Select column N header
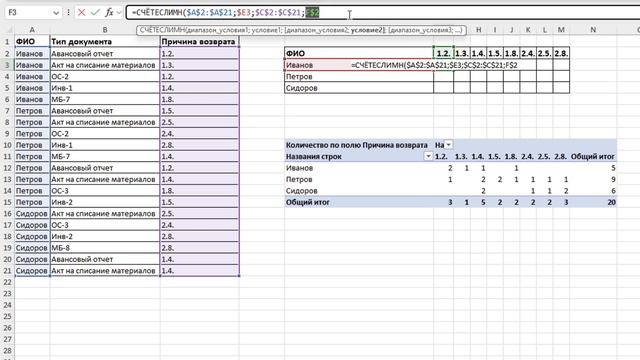640x360 pixels. (x=593, y=30)
